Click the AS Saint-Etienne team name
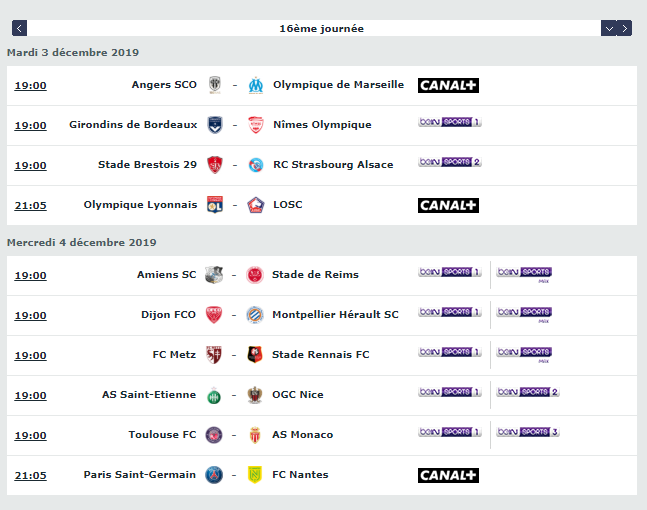647x510 pixels. pyautogui.click(x=149, y=395)
